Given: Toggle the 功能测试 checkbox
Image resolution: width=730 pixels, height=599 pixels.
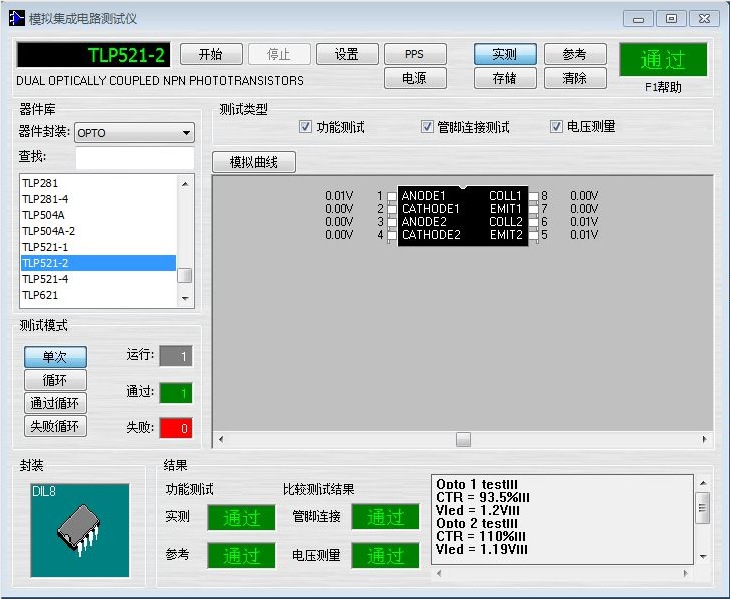Looking at the screenshot, I should coord(305,127).
